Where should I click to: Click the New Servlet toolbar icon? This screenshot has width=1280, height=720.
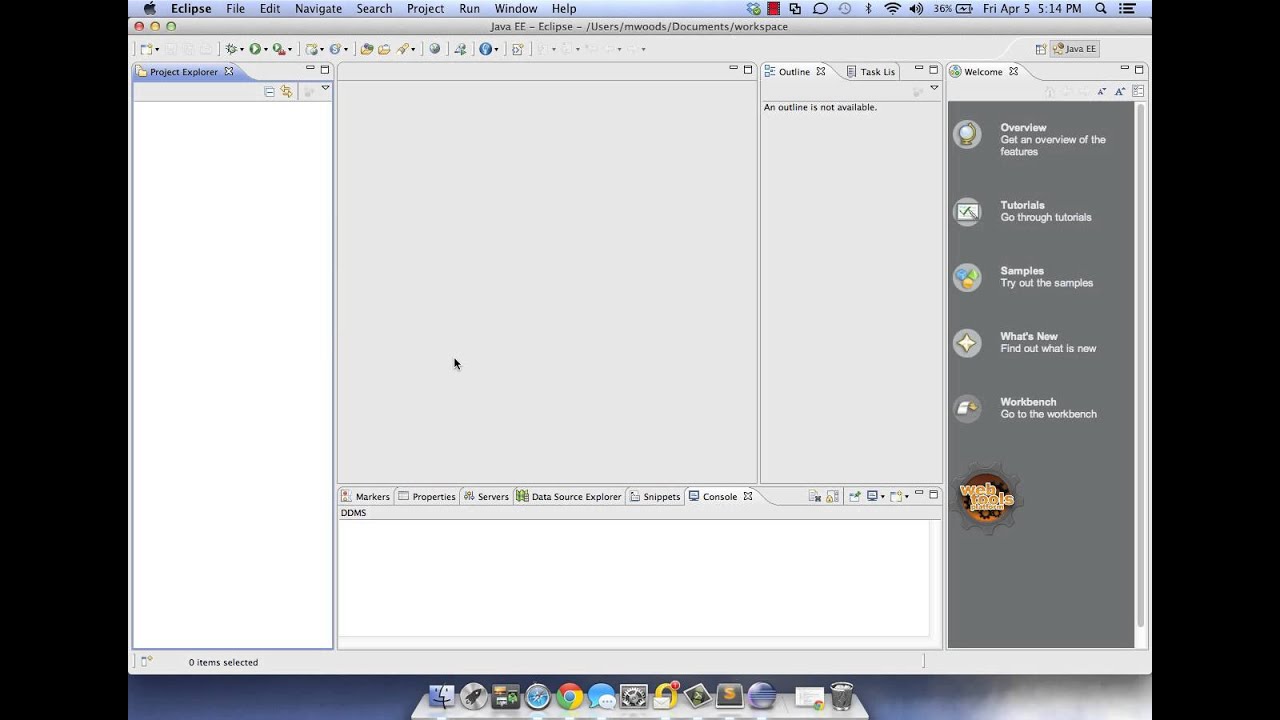pos(335,49)
